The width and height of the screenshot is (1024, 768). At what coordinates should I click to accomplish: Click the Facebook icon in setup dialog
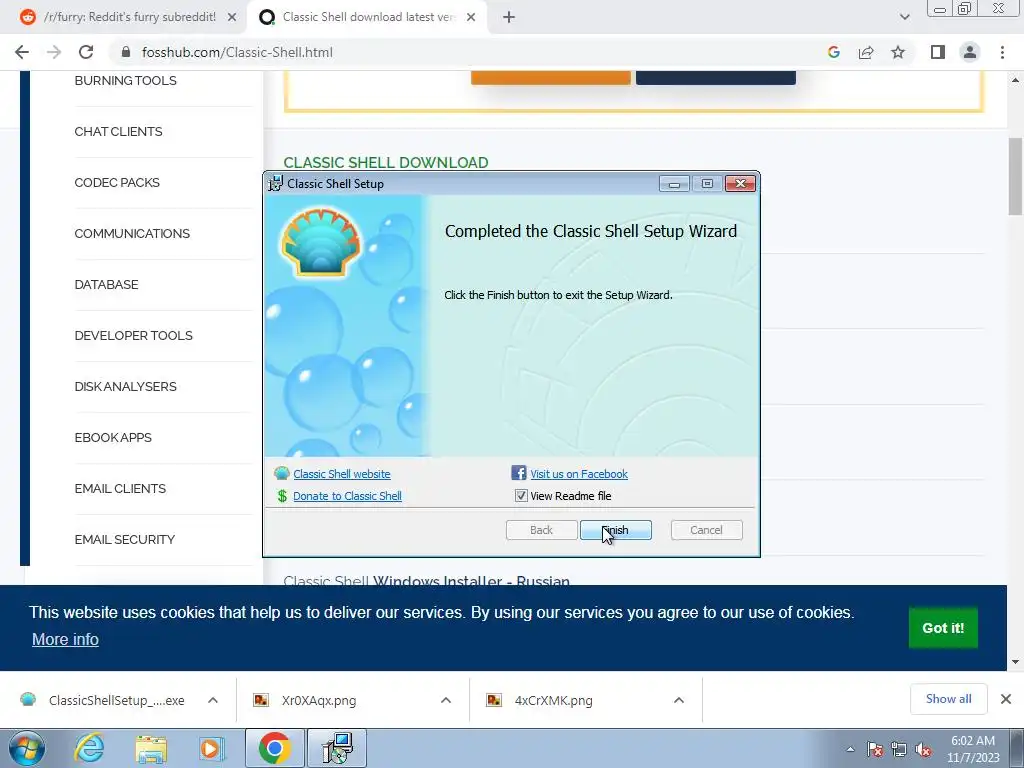coord(519,473)
